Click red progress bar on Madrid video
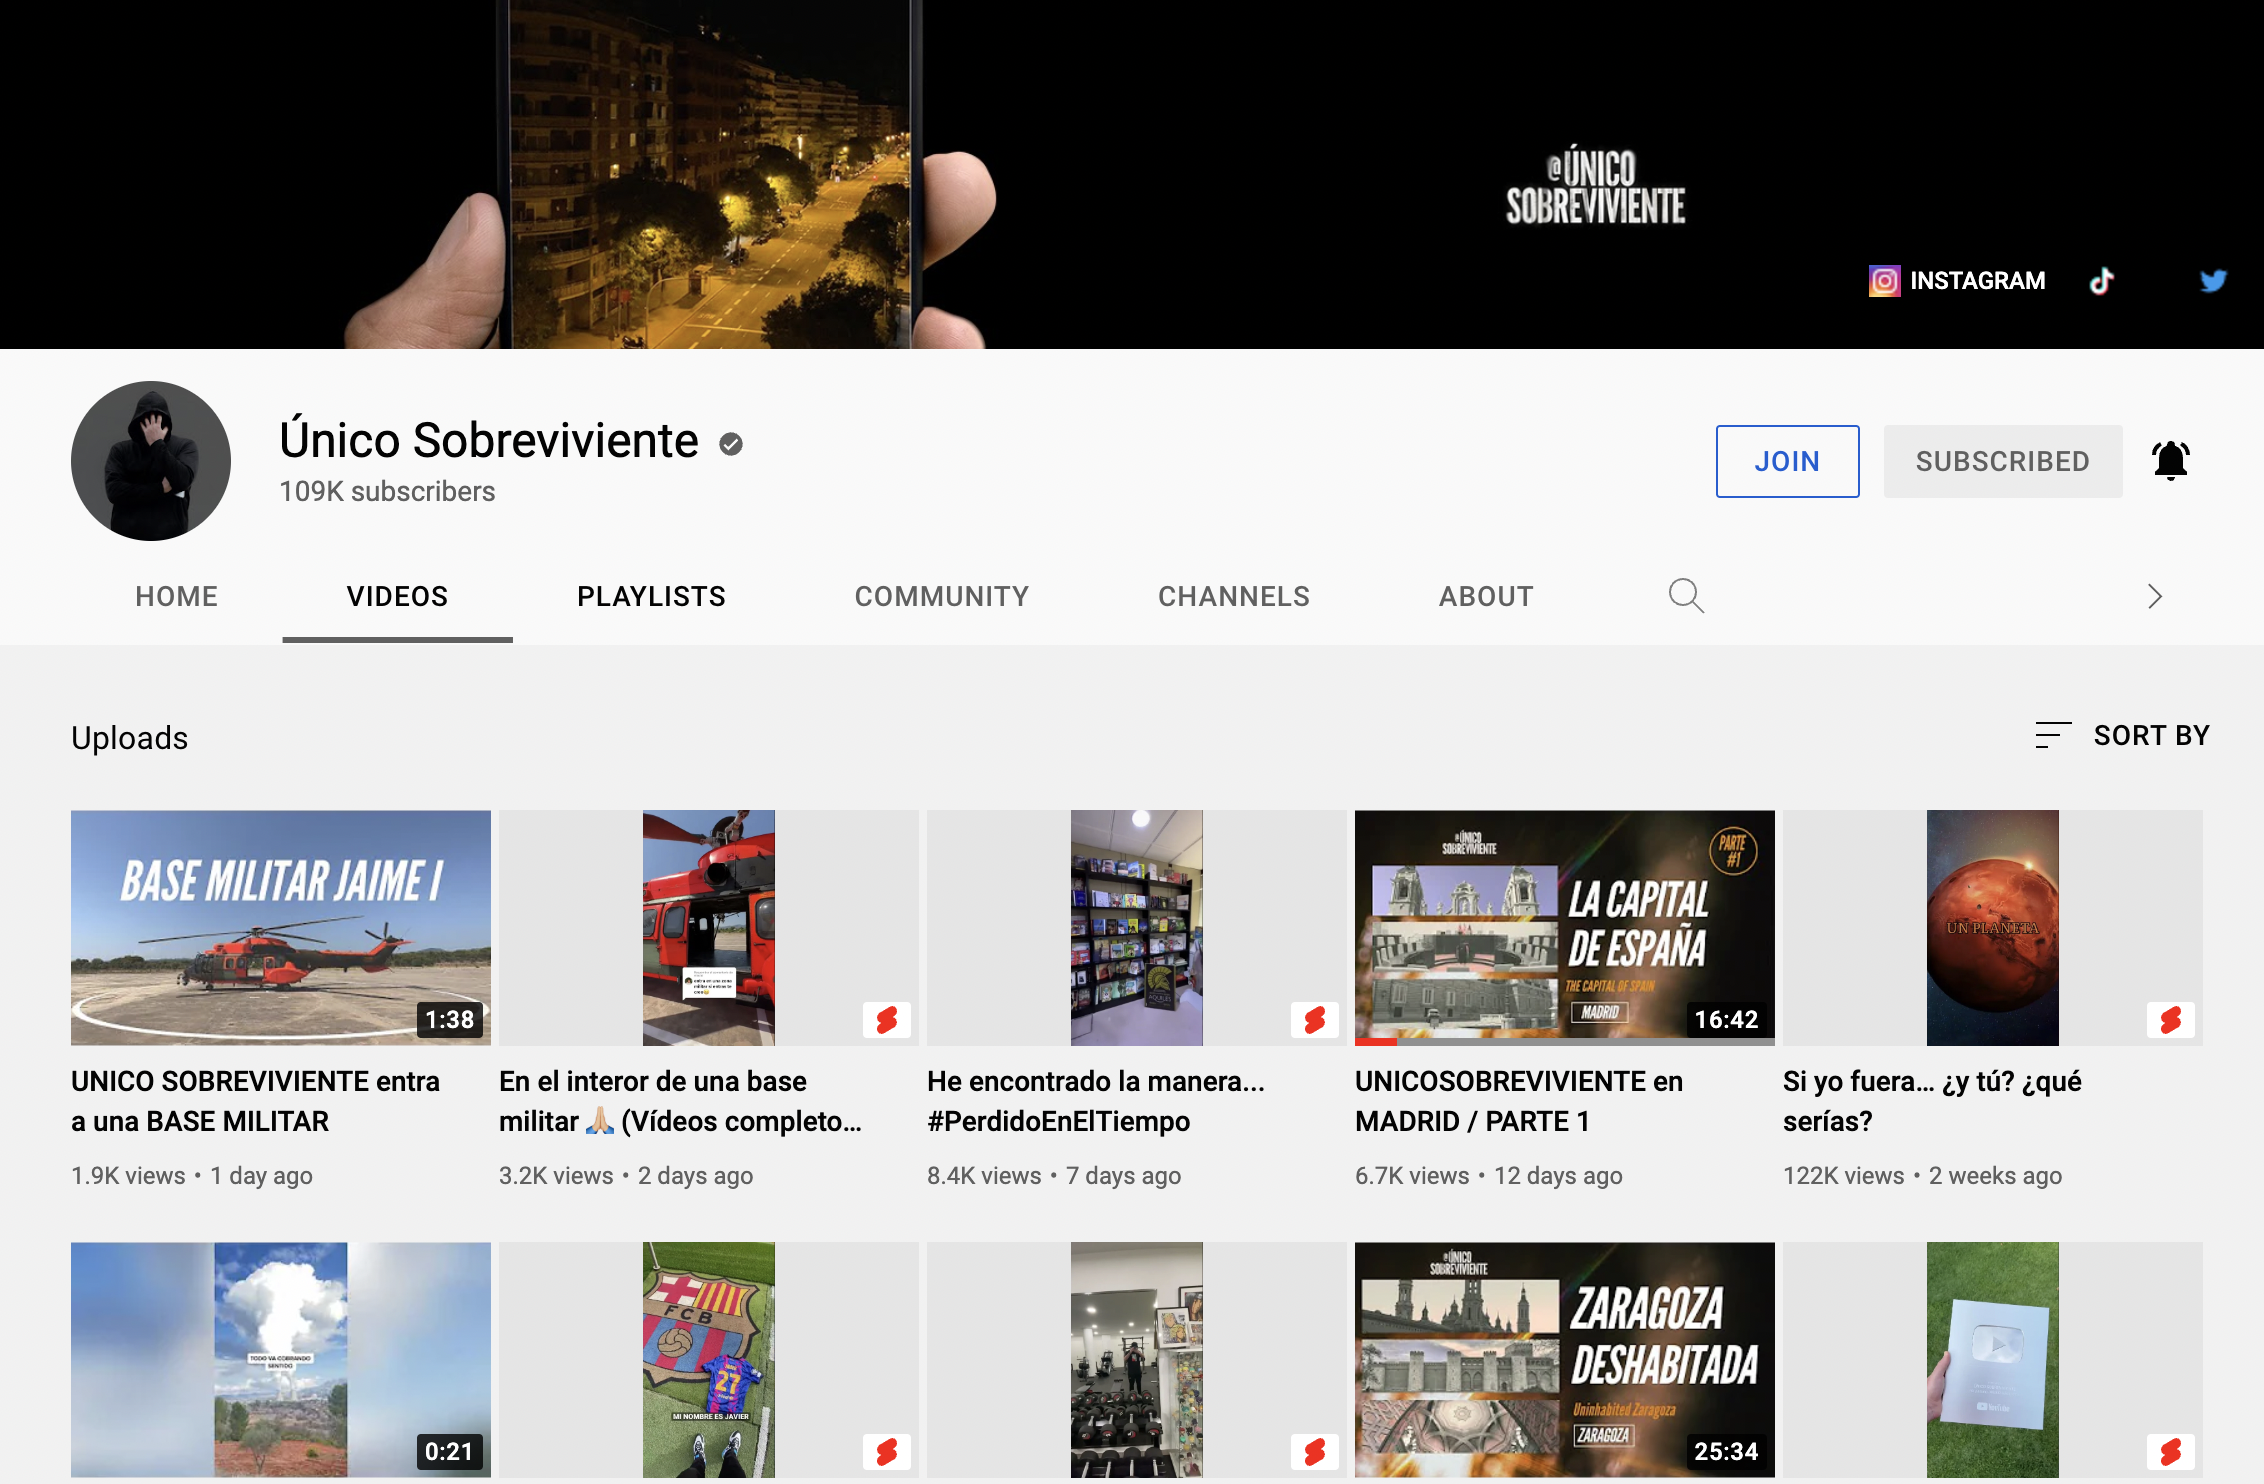 point(1376,1042)
